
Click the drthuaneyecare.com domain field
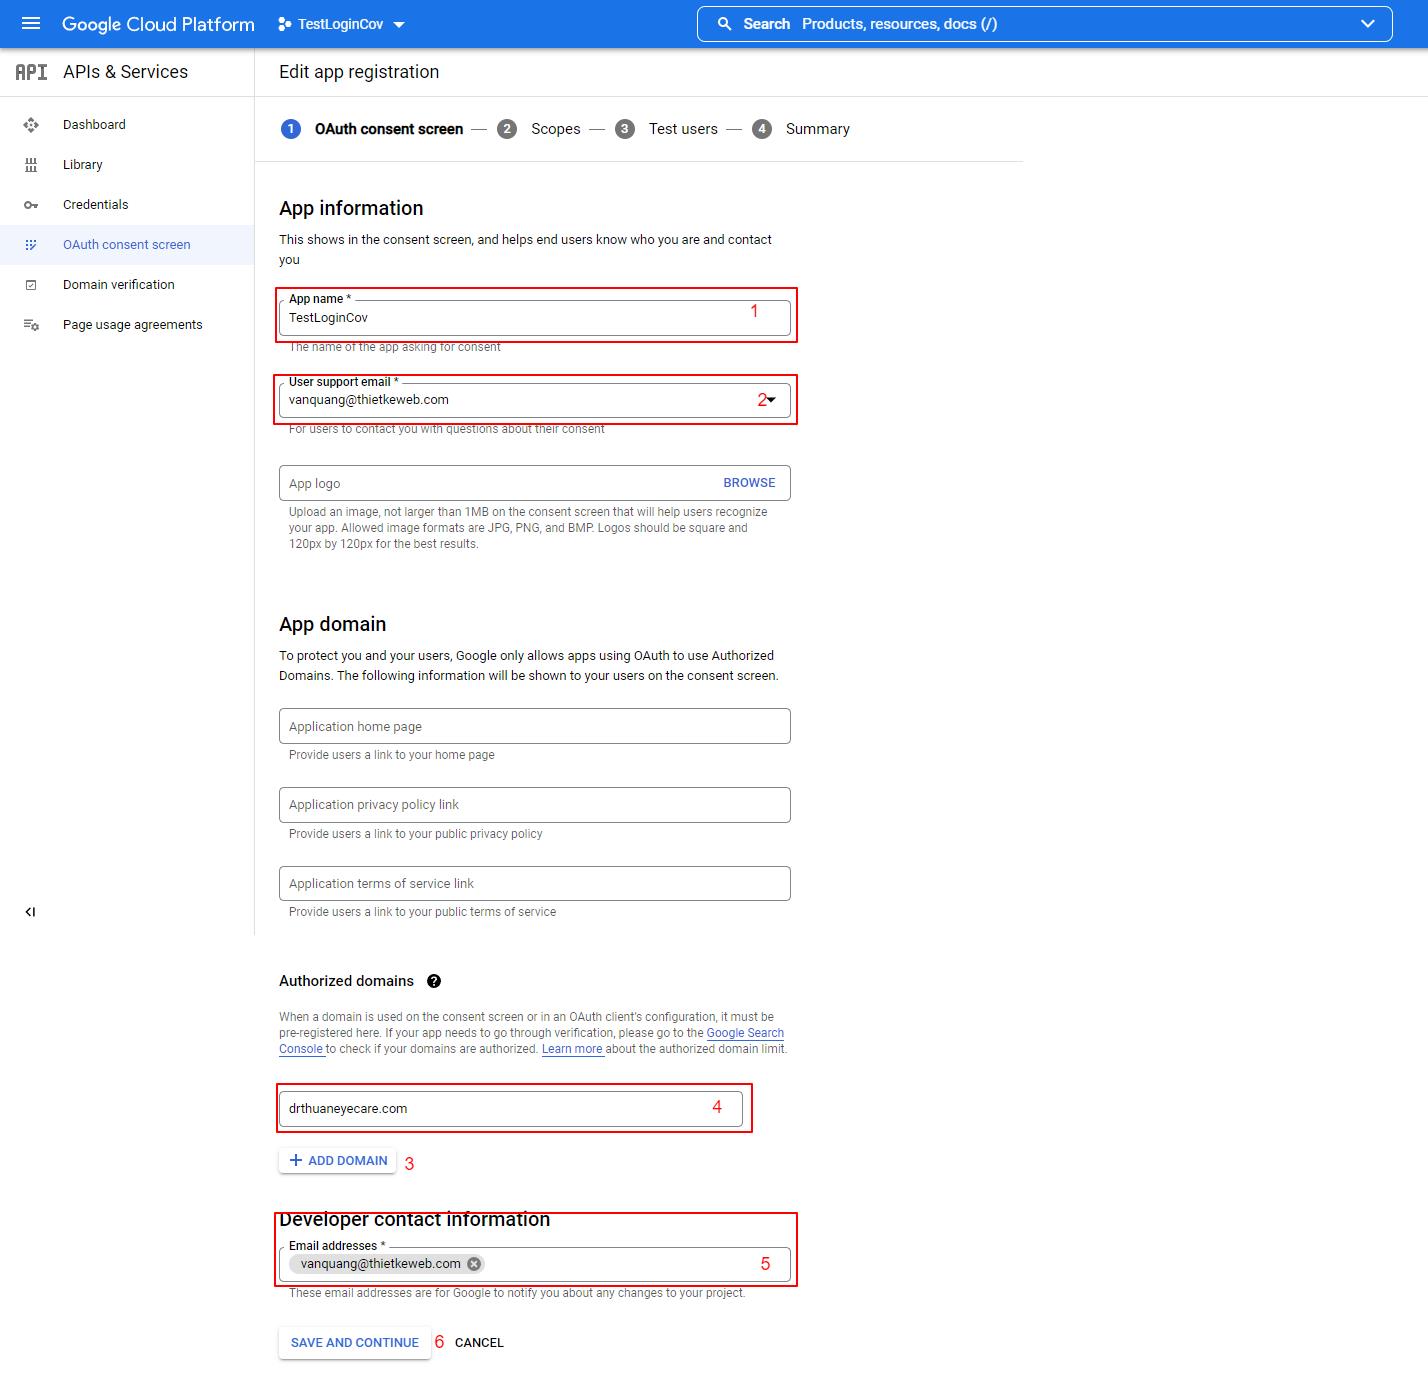coord(511,1109)
